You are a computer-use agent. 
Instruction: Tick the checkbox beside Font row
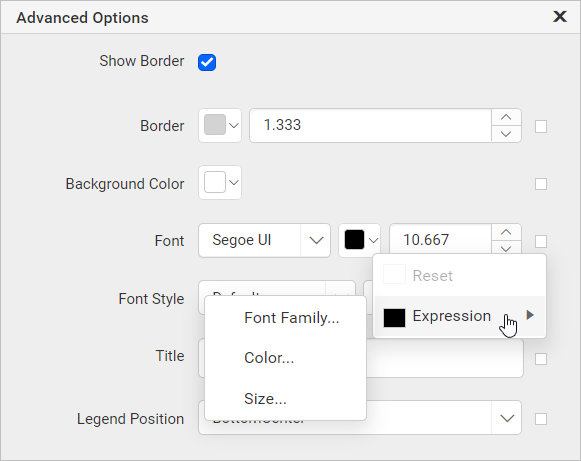[541, 241]
